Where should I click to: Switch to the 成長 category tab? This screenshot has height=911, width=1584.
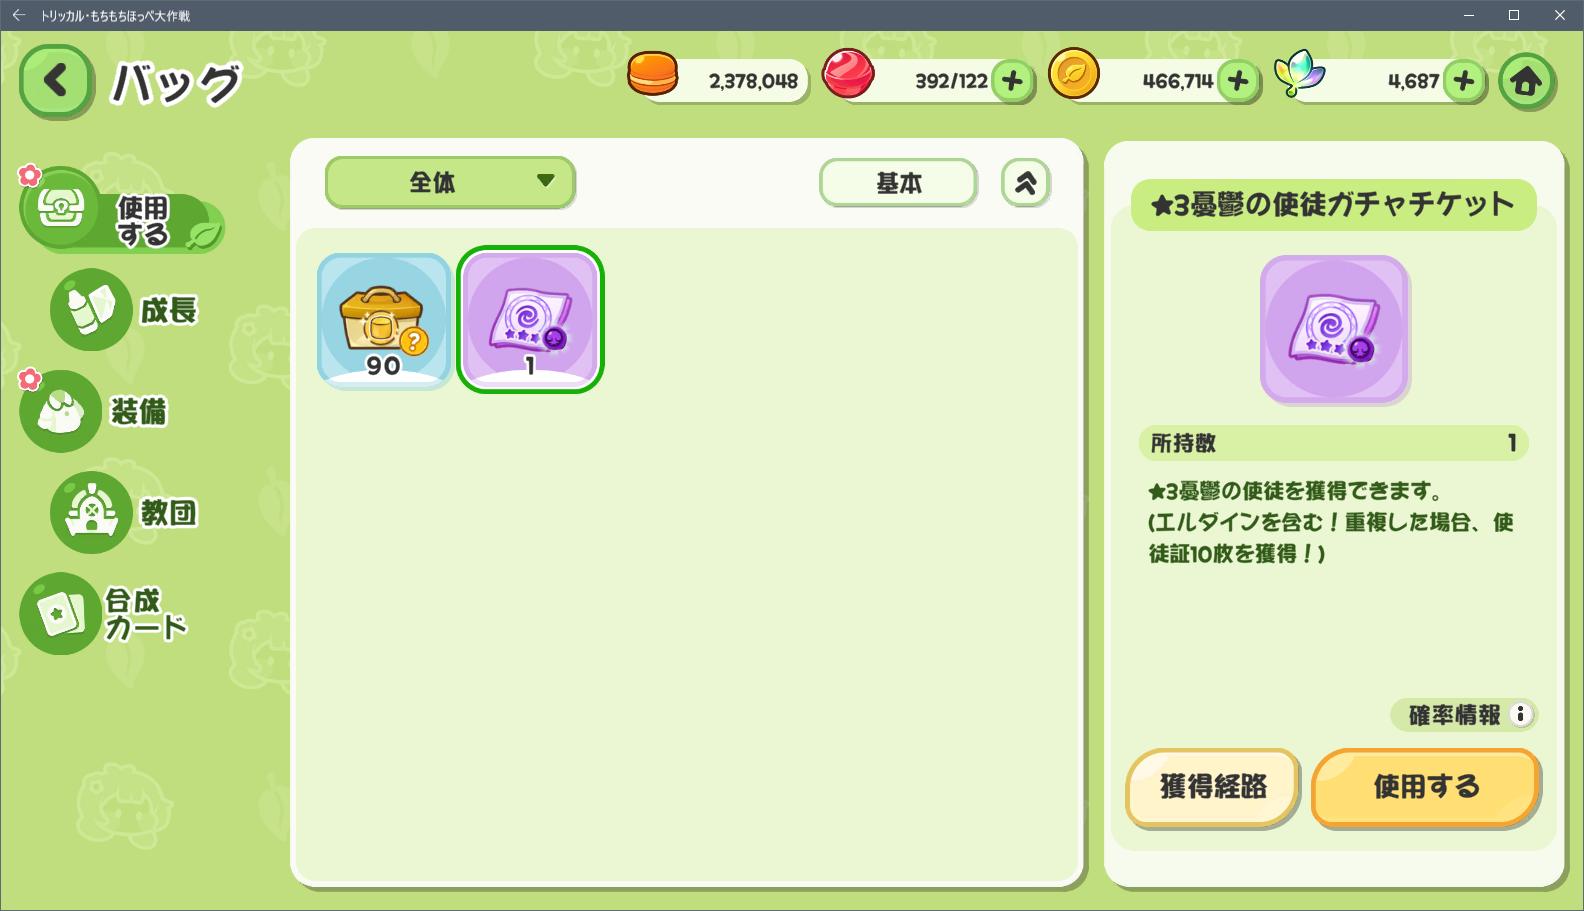(x=125, y=310)
